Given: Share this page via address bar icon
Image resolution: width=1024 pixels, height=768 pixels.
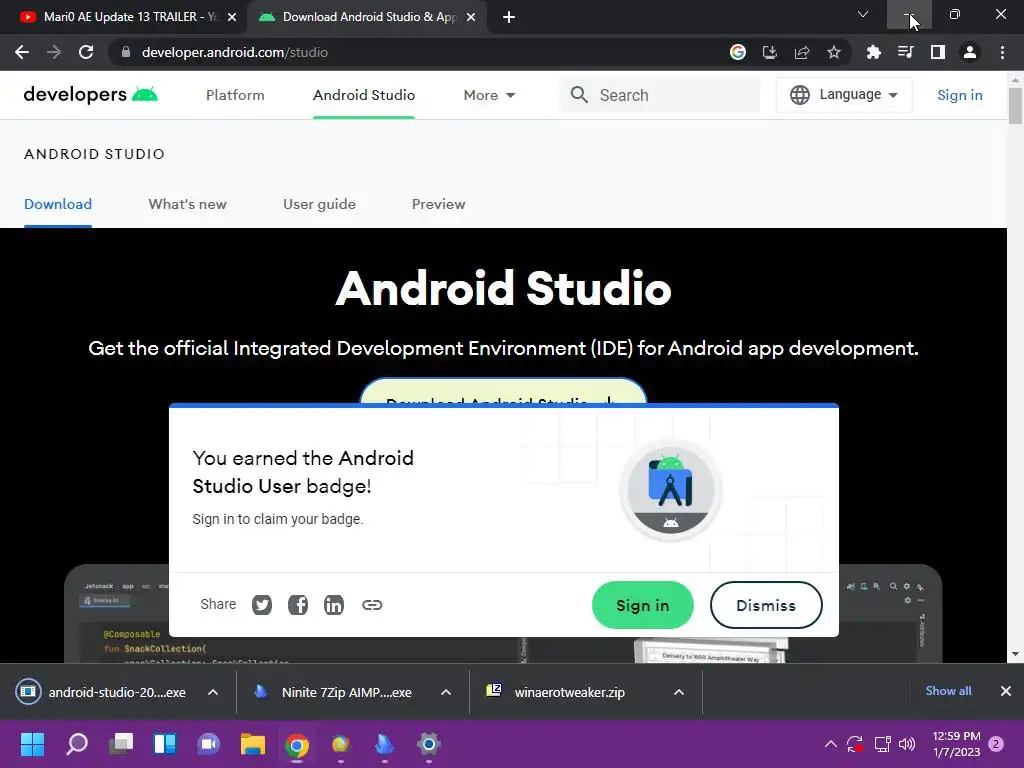Looking at the screenshot, I should click(802, 52).
